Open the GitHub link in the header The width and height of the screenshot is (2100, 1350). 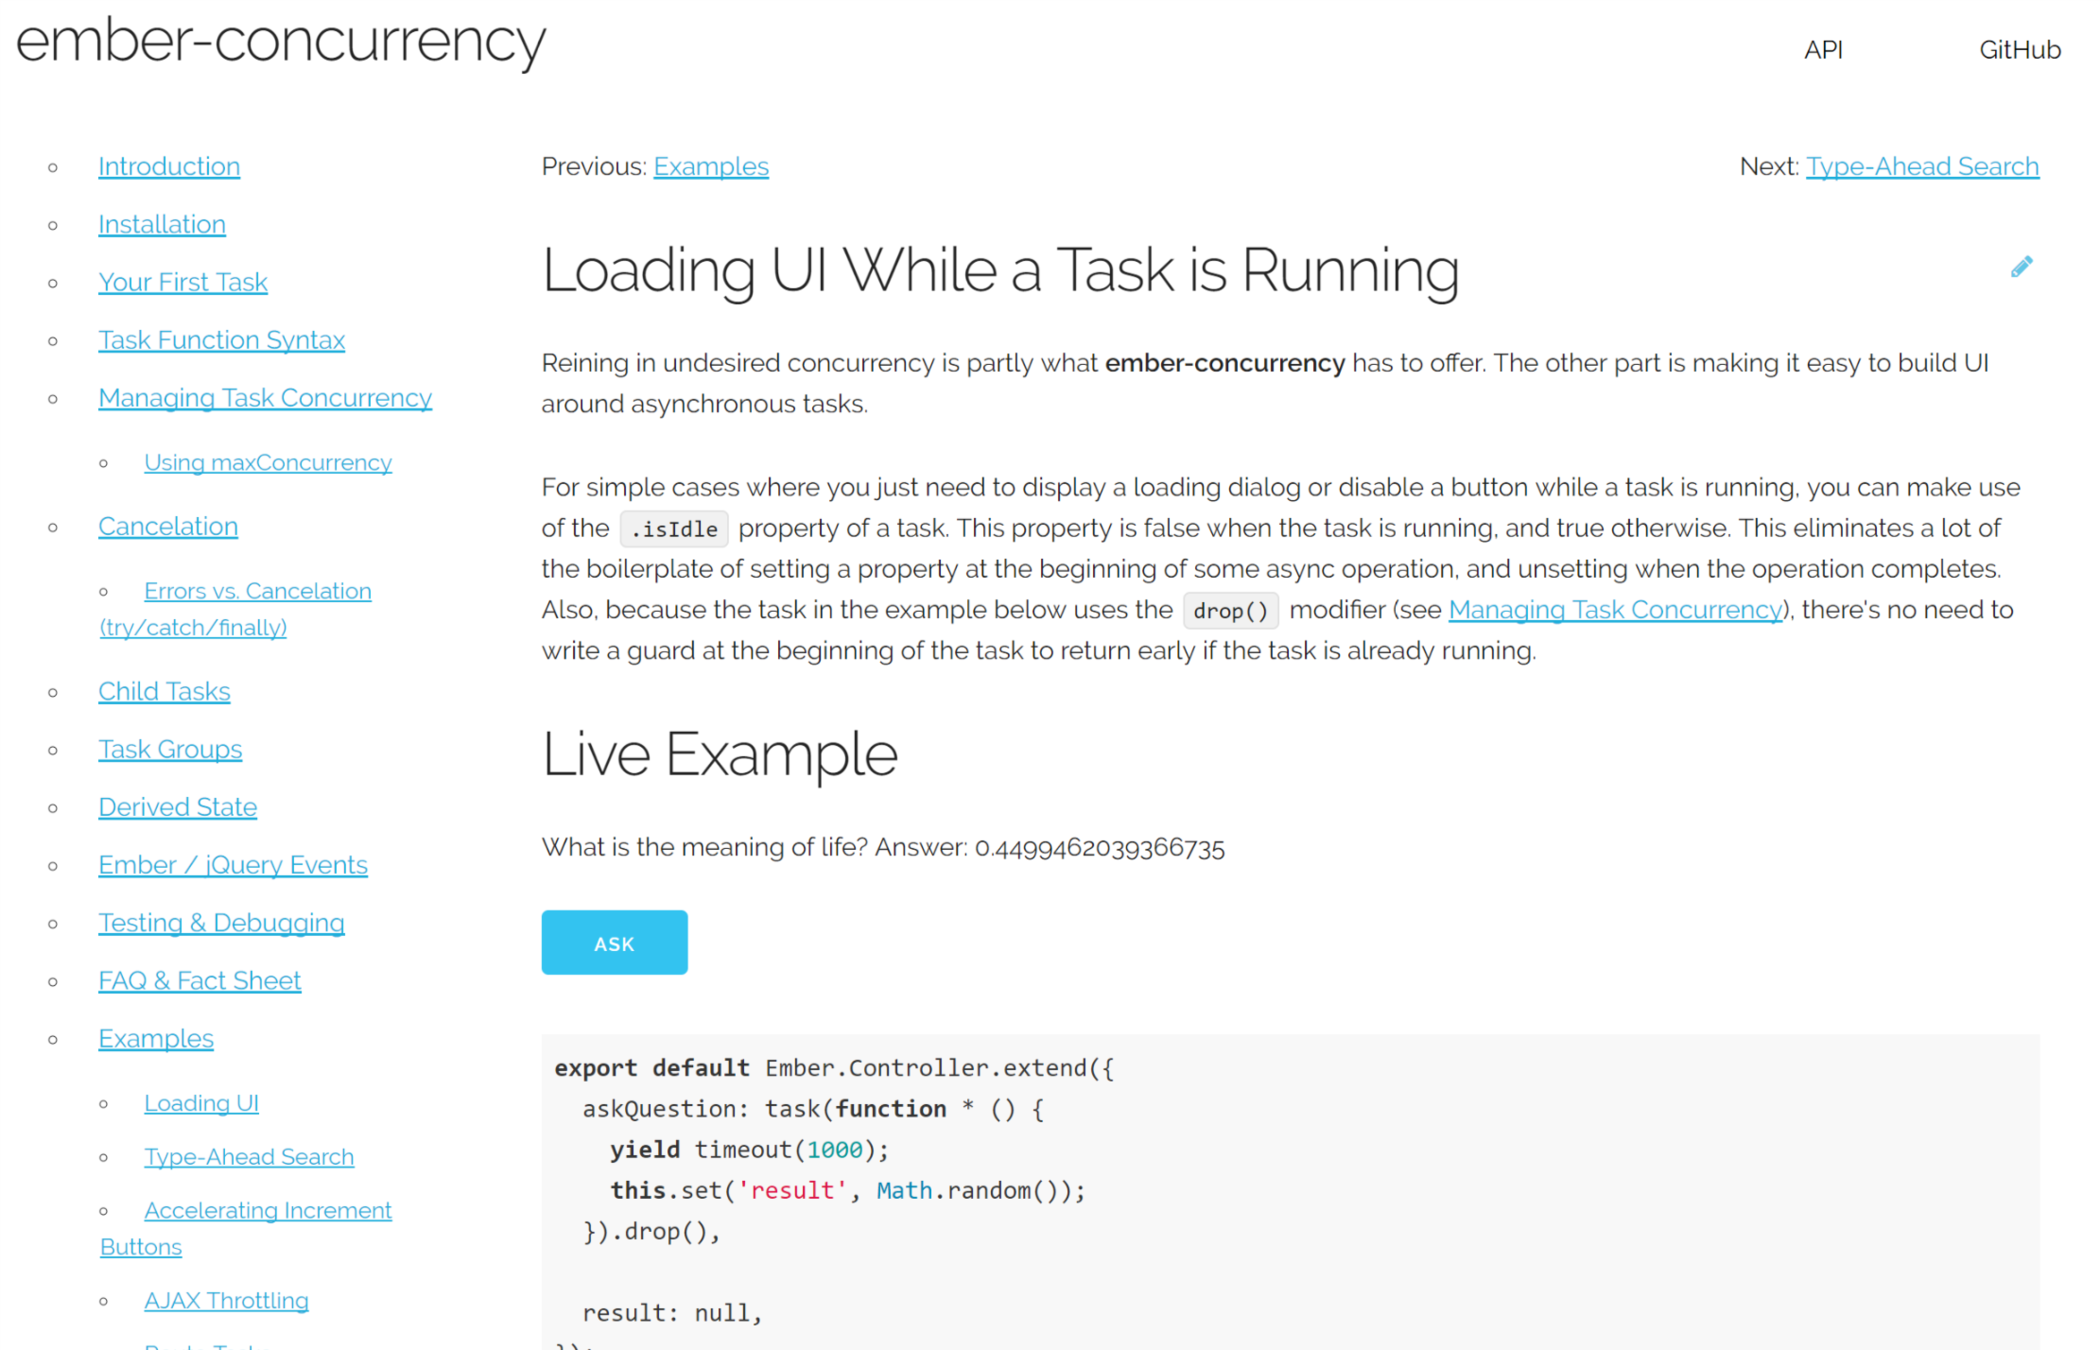point(2019,50)
